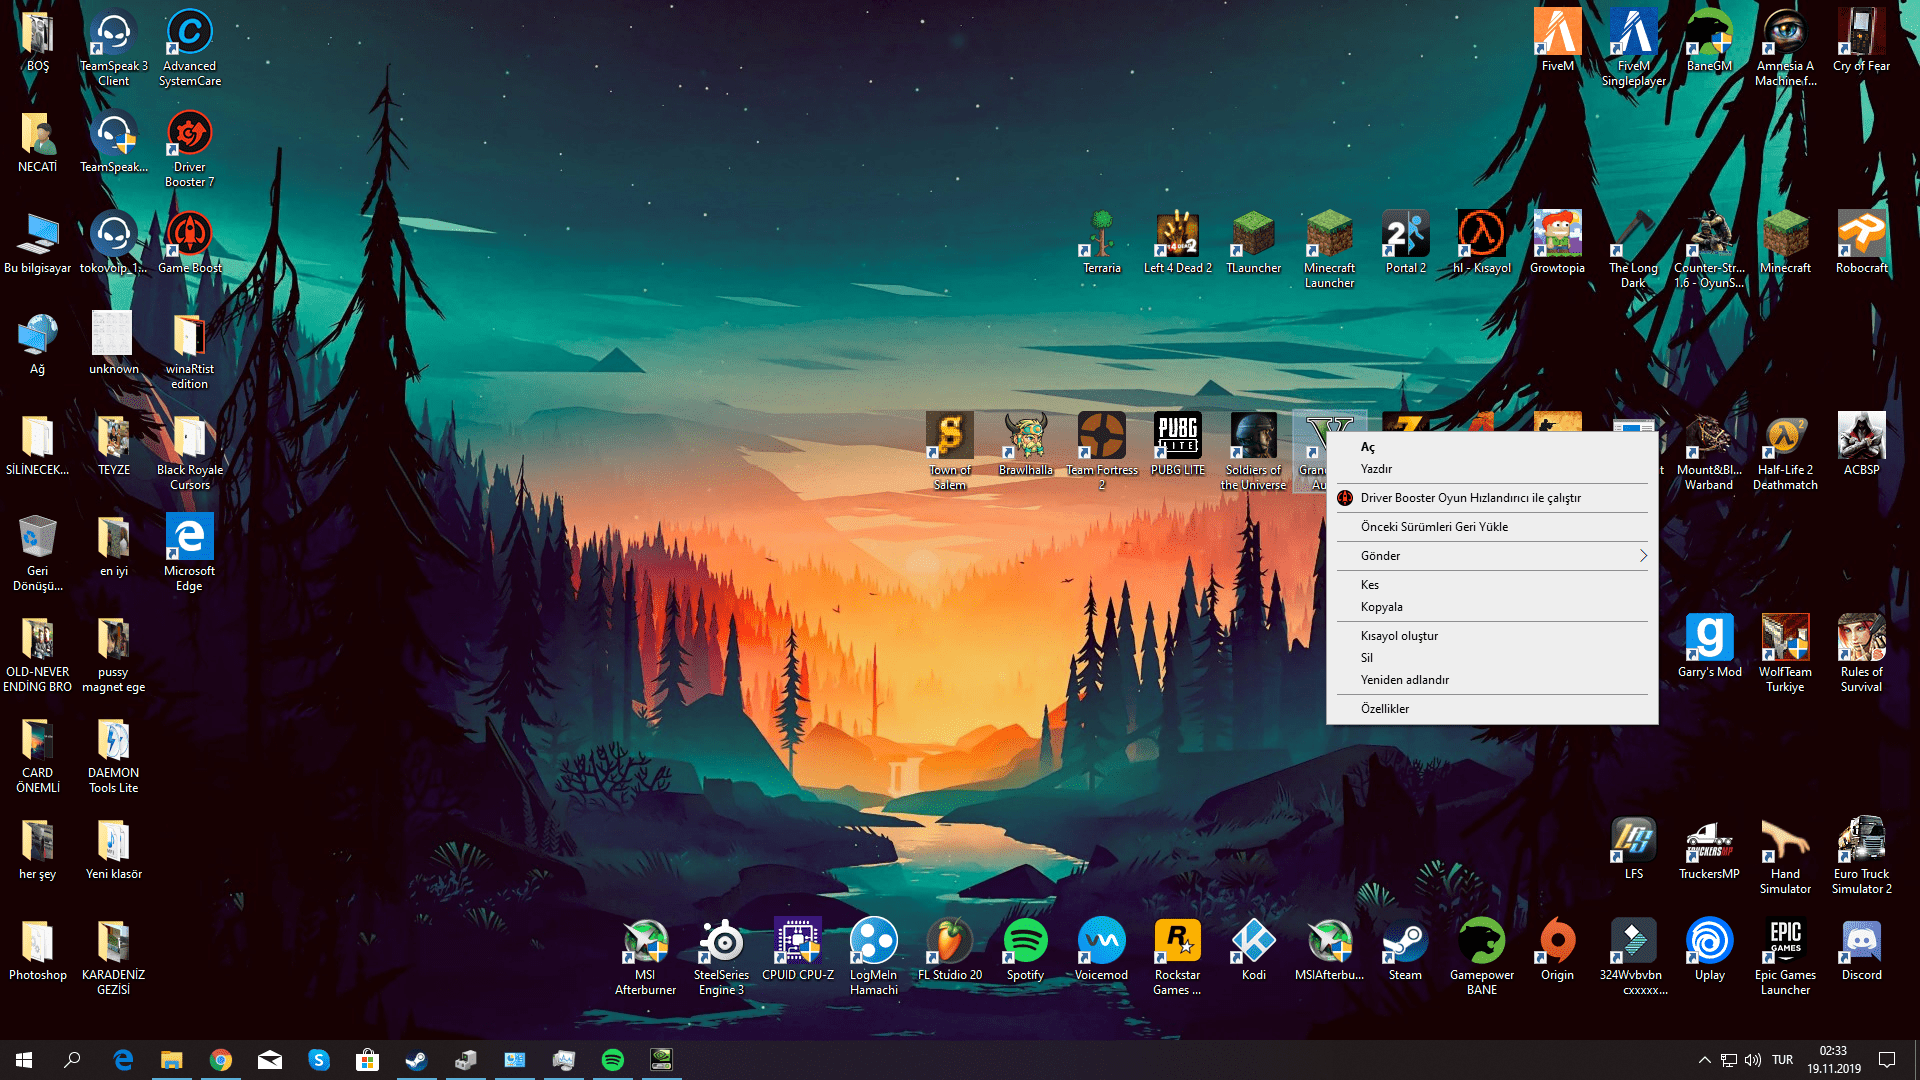Run with Driver Booster Oyun Hızlandırıcı entry
Image resolution: width=1920 pixels, height=1080 pixels.
(x=1470, y=498)
